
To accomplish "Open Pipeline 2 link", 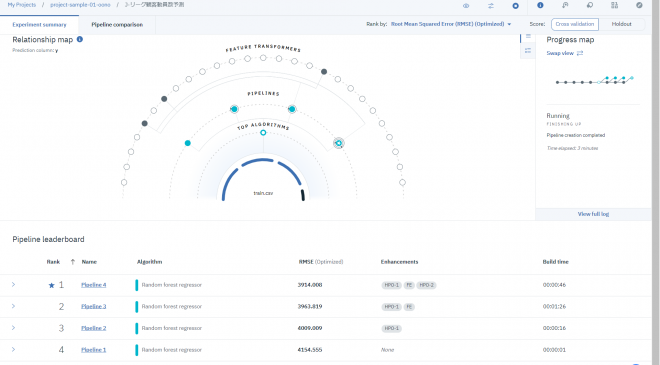I will (x=93, y=328).
